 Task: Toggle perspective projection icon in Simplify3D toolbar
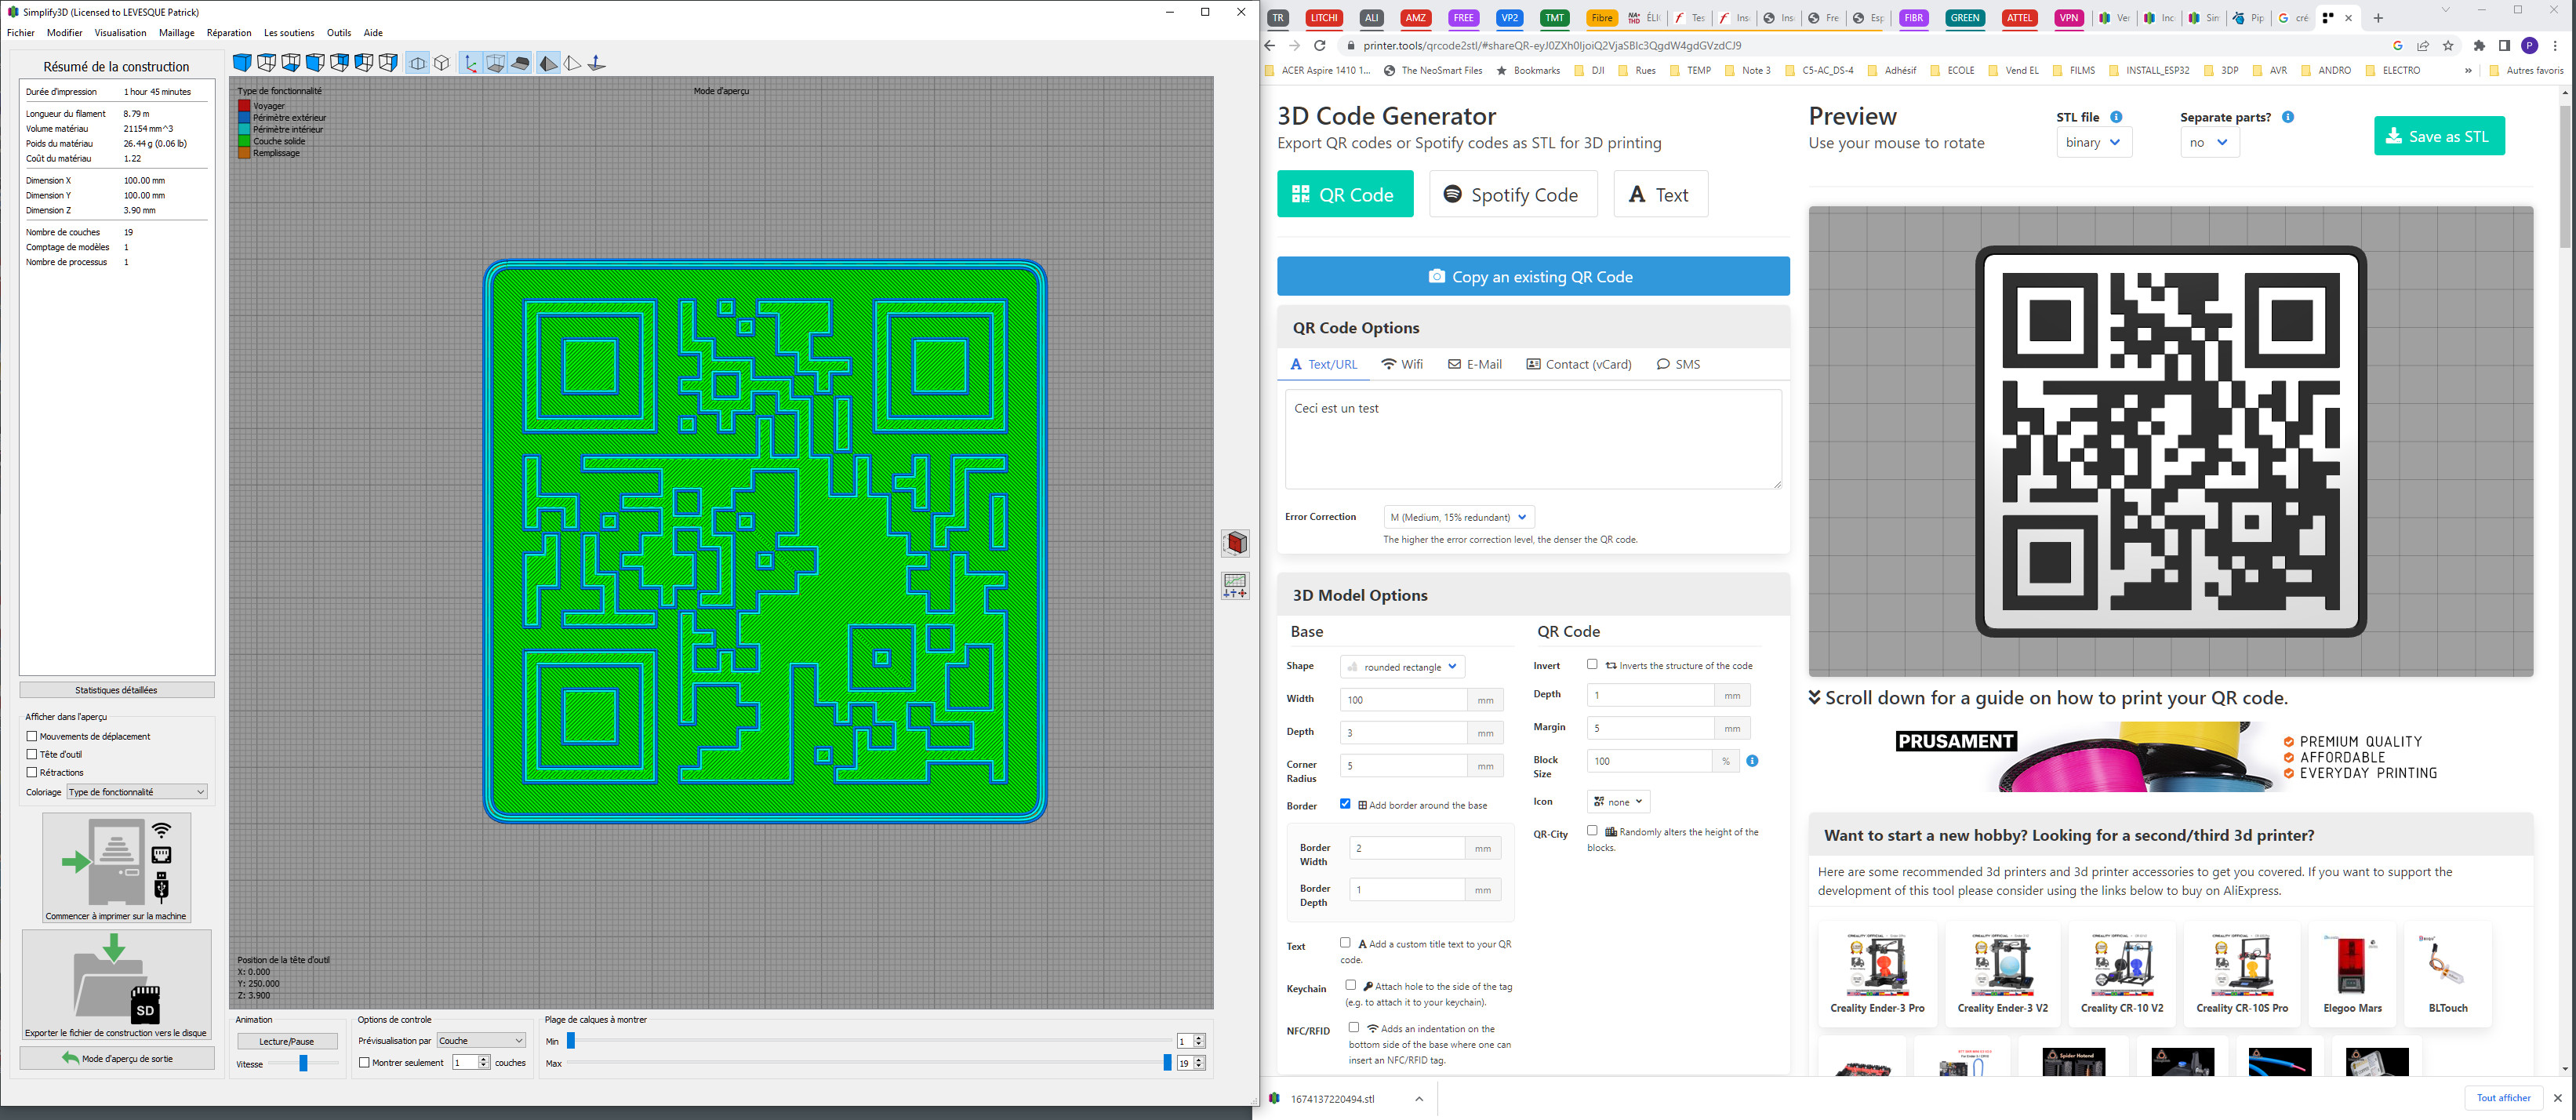tap(418, 63)
